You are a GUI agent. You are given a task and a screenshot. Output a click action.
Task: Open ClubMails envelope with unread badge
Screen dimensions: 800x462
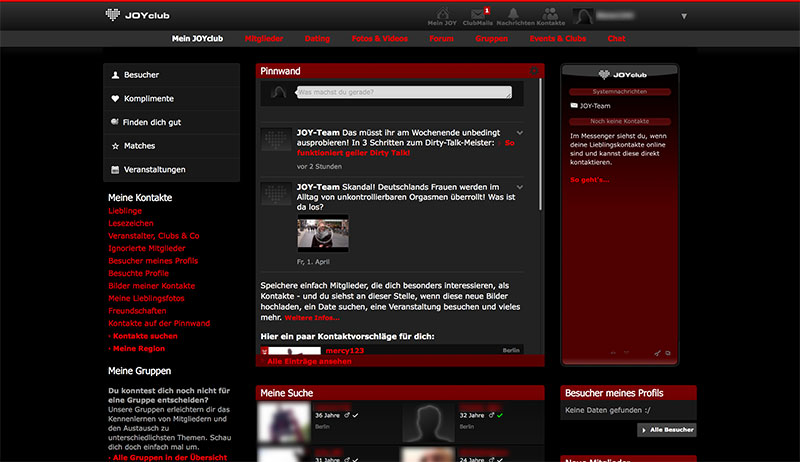(476, 15)
